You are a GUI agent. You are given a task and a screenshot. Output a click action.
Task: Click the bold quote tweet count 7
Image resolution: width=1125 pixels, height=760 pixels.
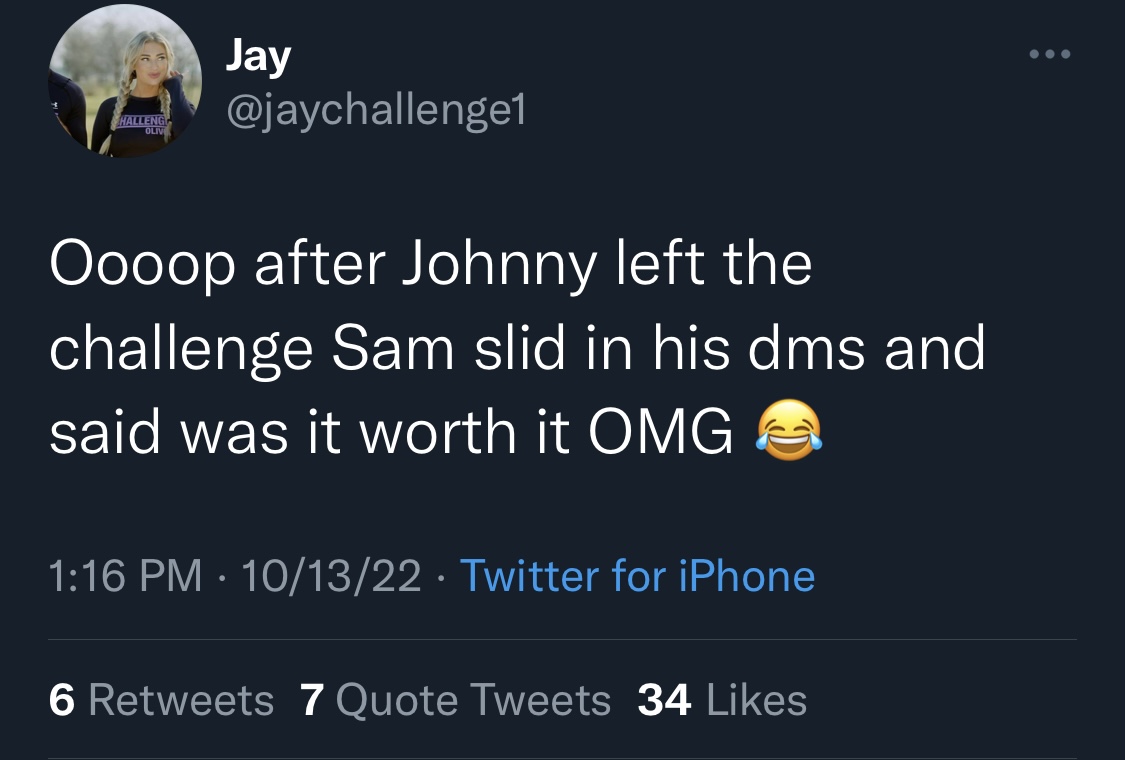pyautogui.click(x=312, y=700)
